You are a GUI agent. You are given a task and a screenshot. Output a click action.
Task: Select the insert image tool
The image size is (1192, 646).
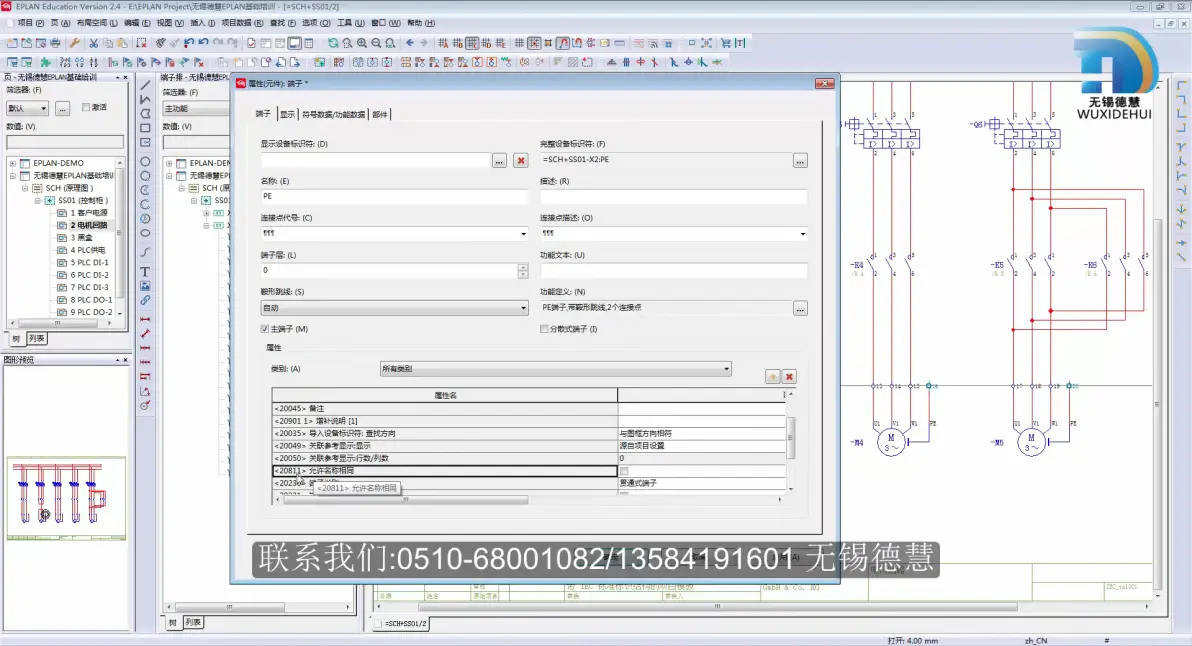click(145, 286)
